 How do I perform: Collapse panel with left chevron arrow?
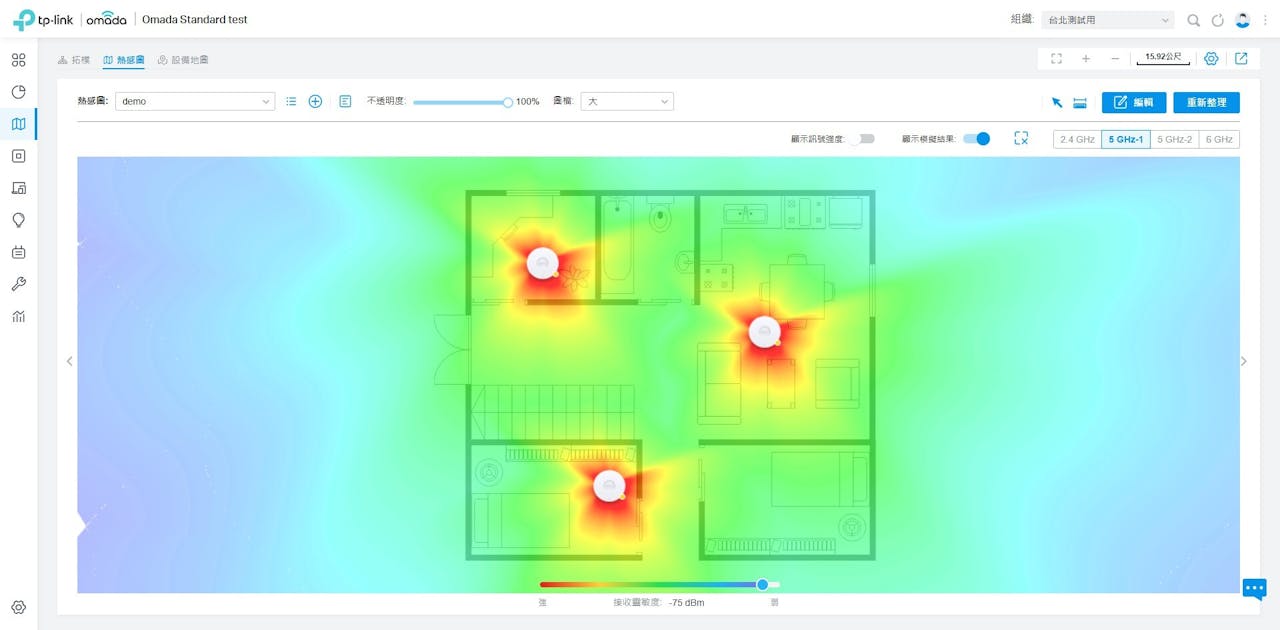click(69, 361)
